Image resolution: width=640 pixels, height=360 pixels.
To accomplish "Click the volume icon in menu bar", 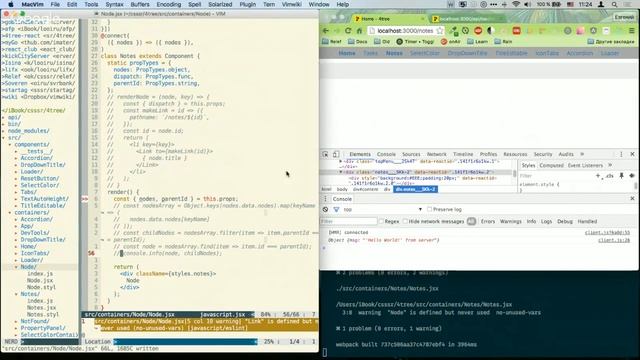I will coord(527,4).
